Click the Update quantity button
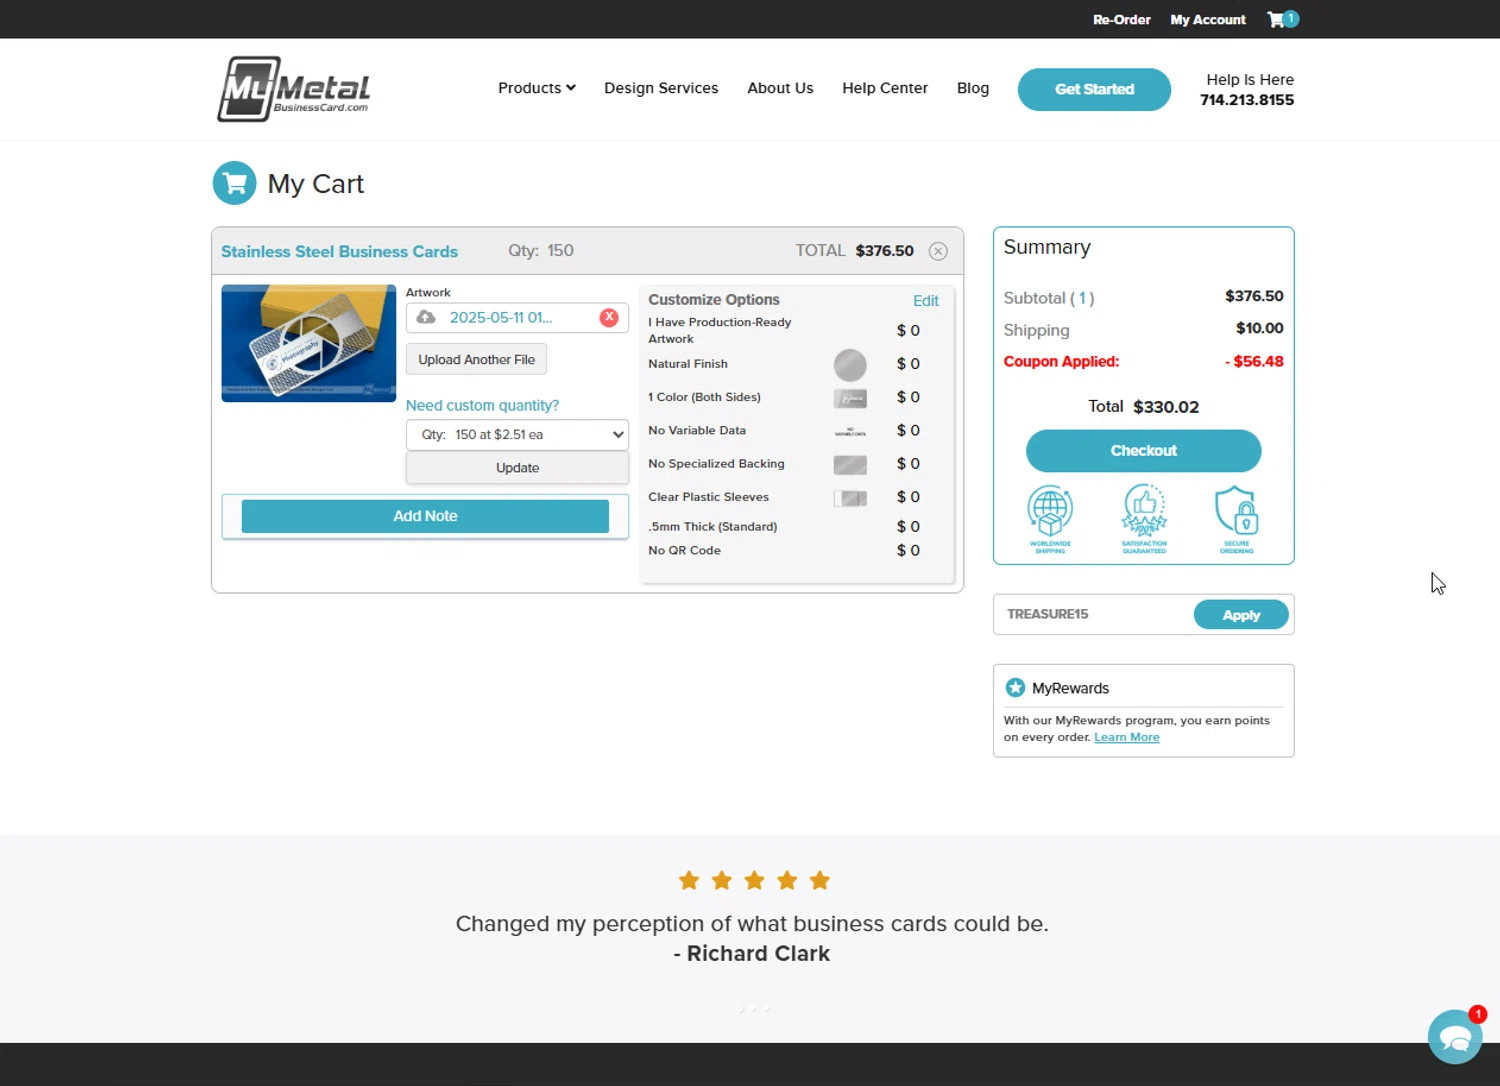This screenshot has width=1500, height=1086. click(517, 467)
